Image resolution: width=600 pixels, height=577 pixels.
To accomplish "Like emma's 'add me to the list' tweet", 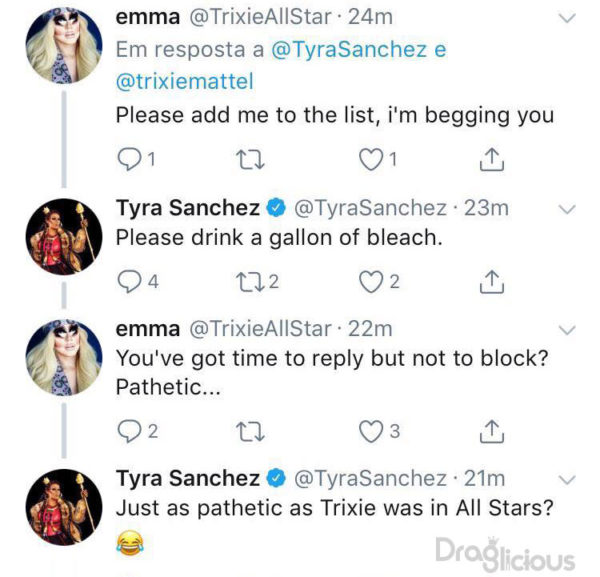I will pyautogui.click(x=370, y=159).
